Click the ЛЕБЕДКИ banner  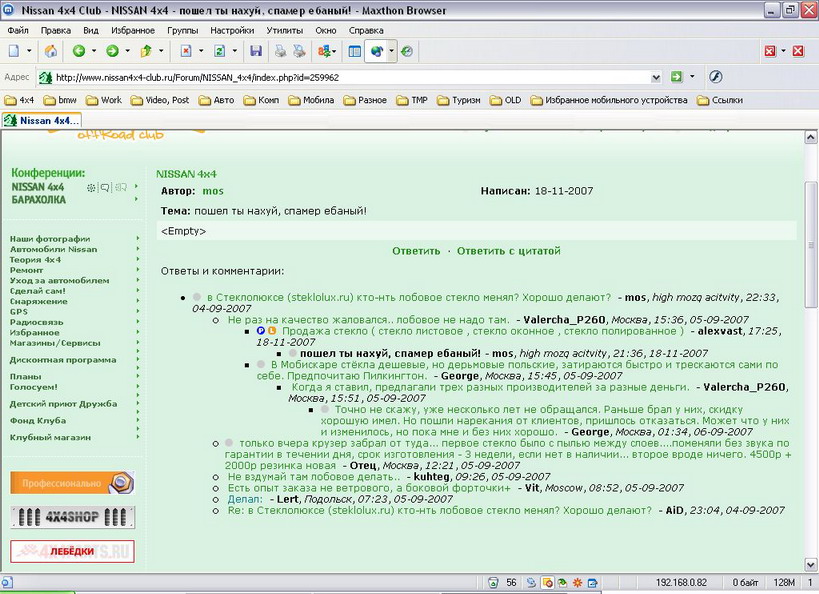73,551
